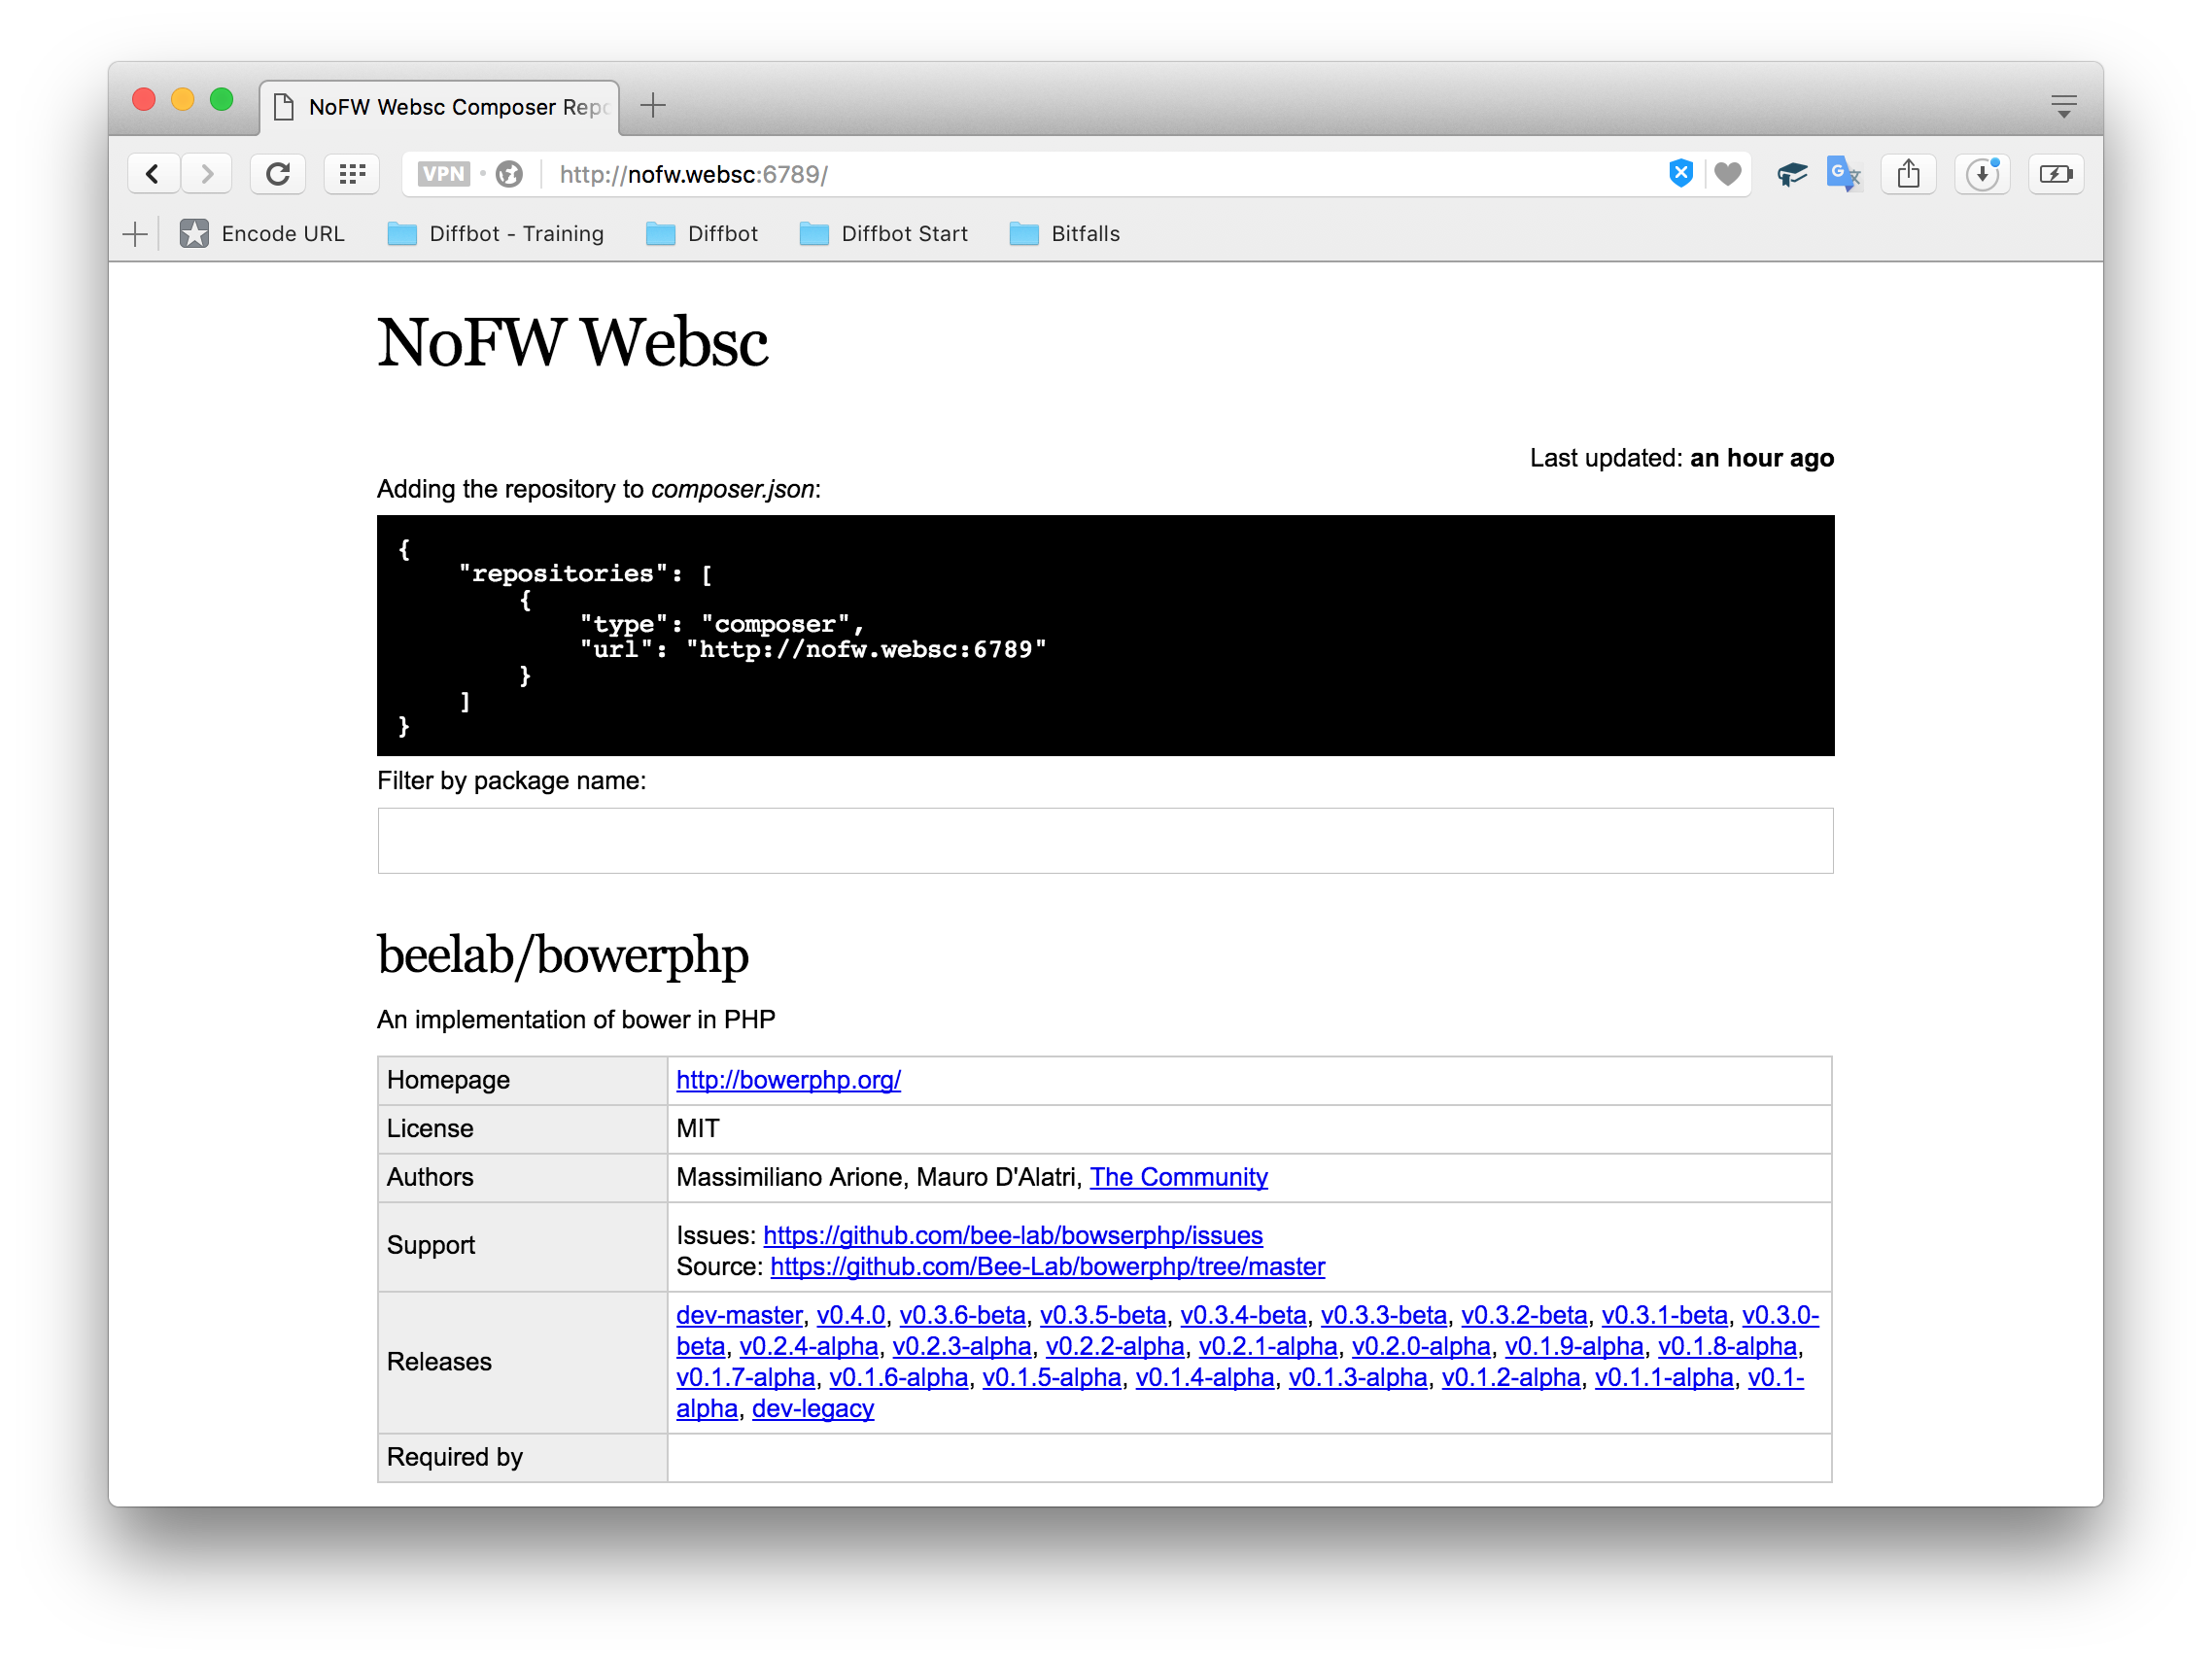This screenshot has width=2212, height=1662.
Task: Open the http://bowerphp.org/ homepage link
Action: 788,1080
